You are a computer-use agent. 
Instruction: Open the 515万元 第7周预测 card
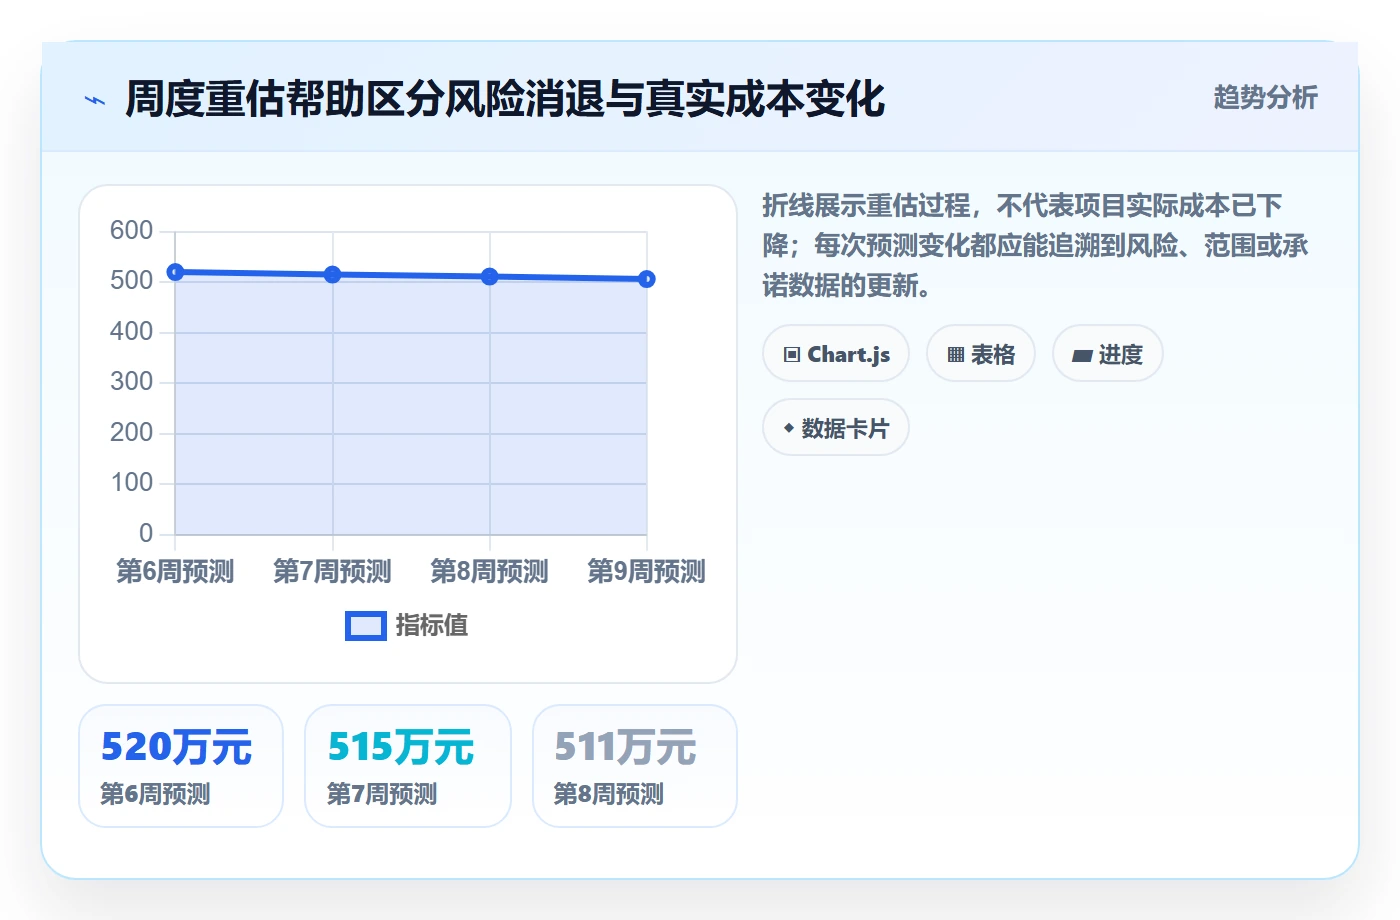point(408,766)
